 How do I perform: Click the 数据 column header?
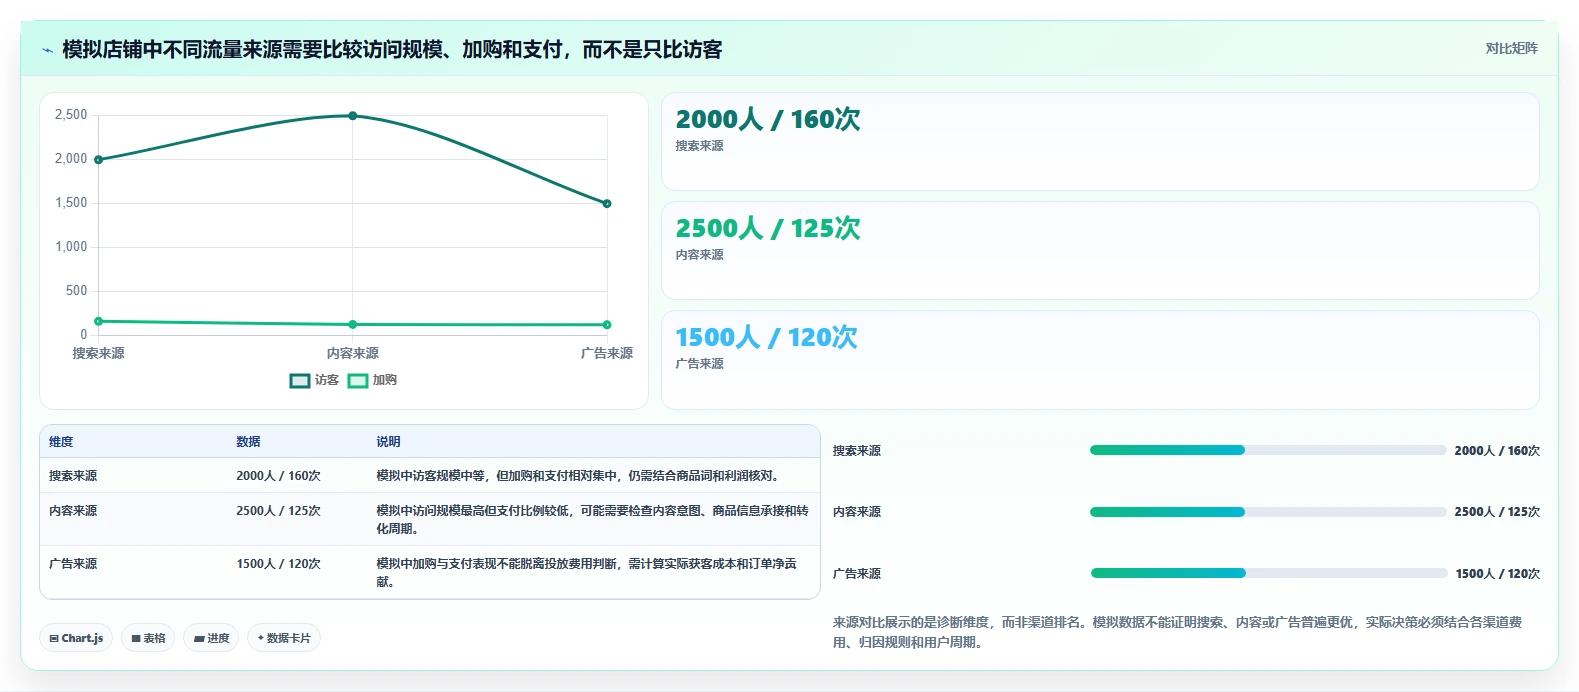click(x=248, y=442)
